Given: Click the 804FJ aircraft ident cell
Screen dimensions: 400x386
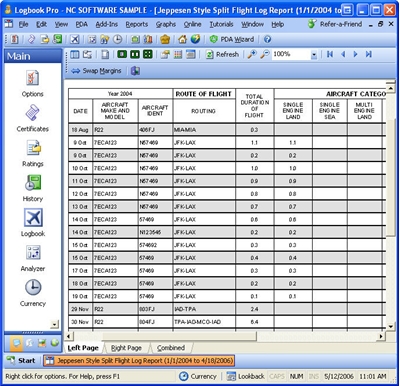Looking at the screenshot, I should coord(155,322).
